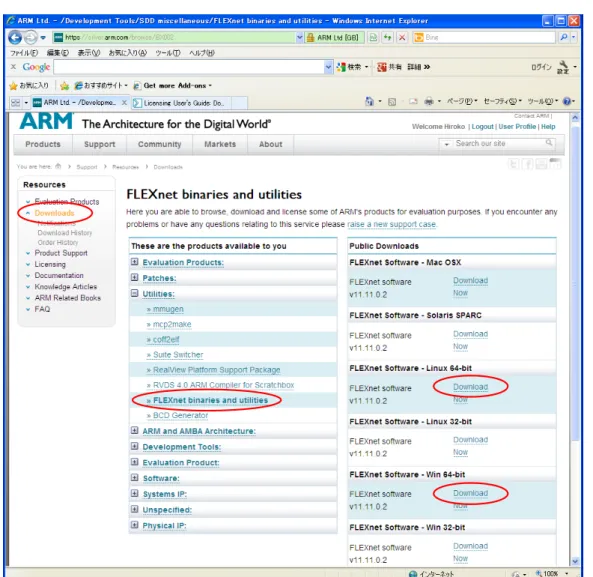This screenshot has width=593, height=577.
Task: Click the add to favorites bar icon
Action: point(65,86)
